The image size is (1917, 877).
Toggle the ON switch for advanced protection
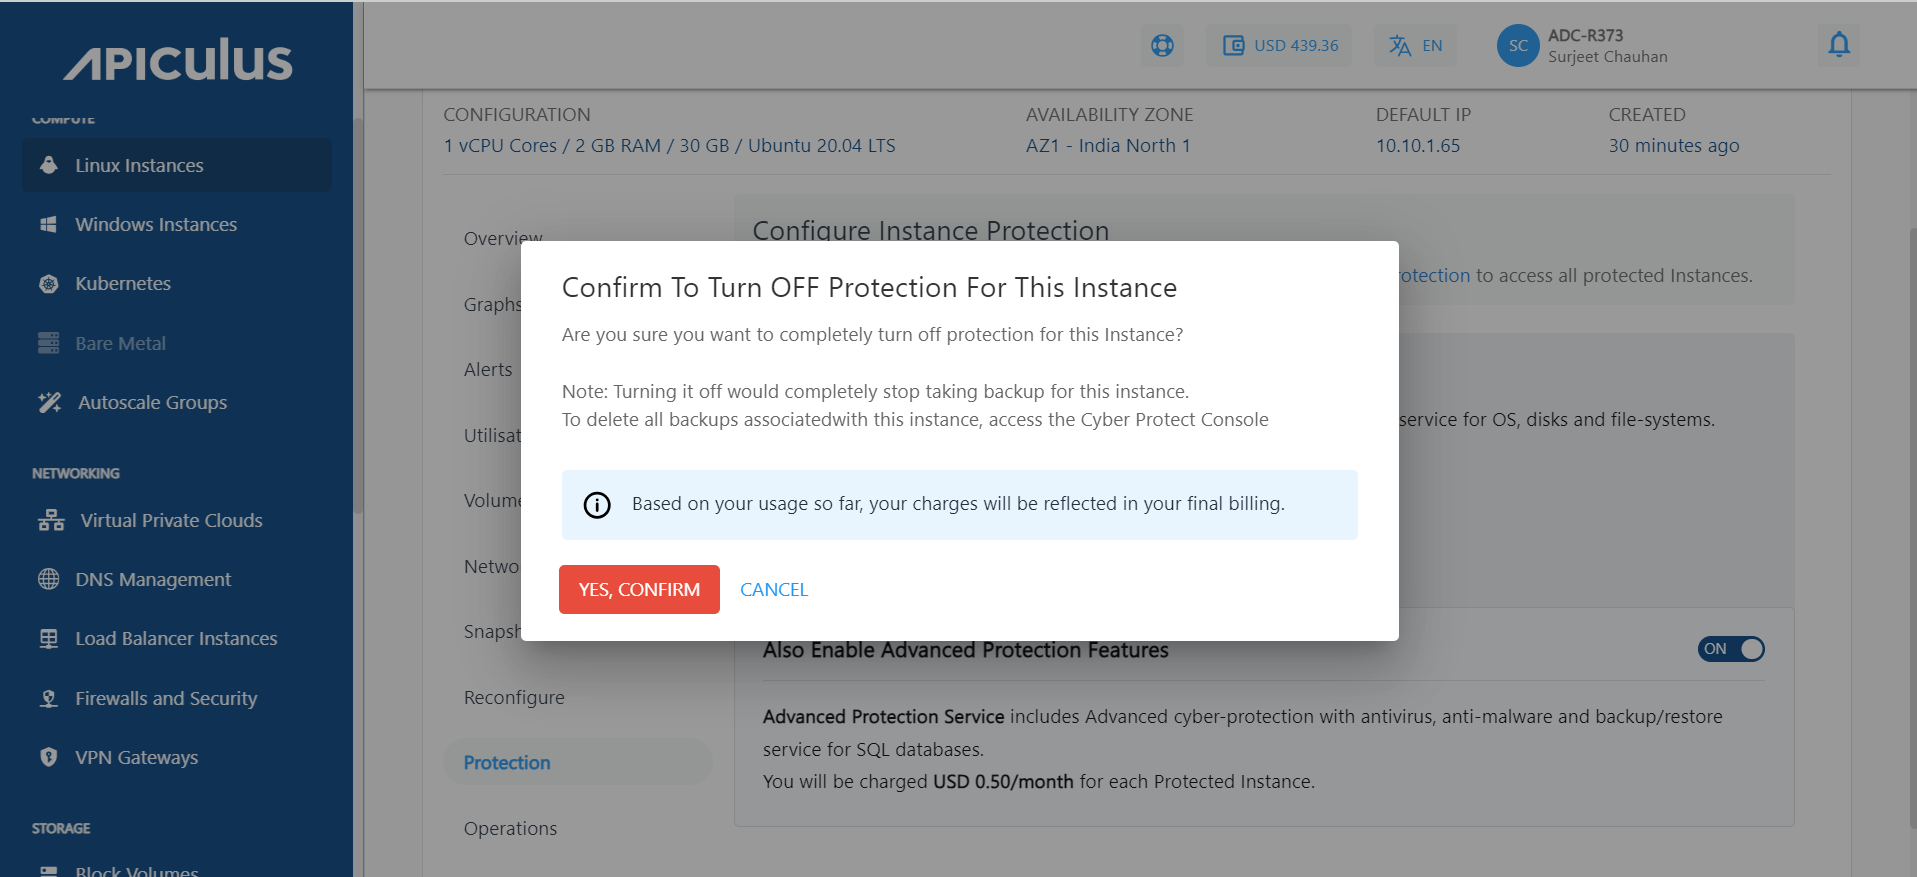[1731, 649]
